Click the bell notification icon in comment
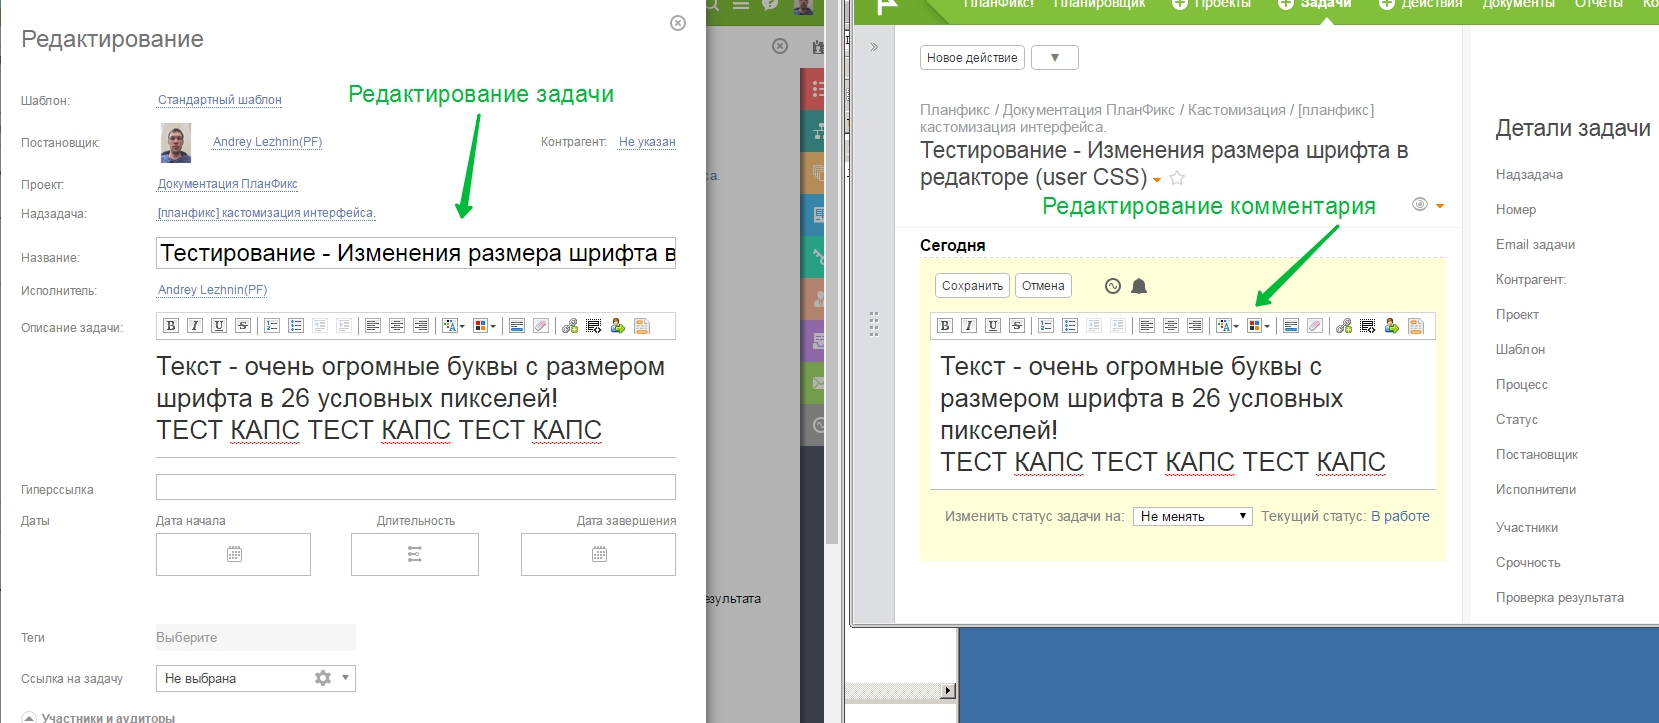The image size is (1659, 723). pyautogui.click(x=1139, y=287)
